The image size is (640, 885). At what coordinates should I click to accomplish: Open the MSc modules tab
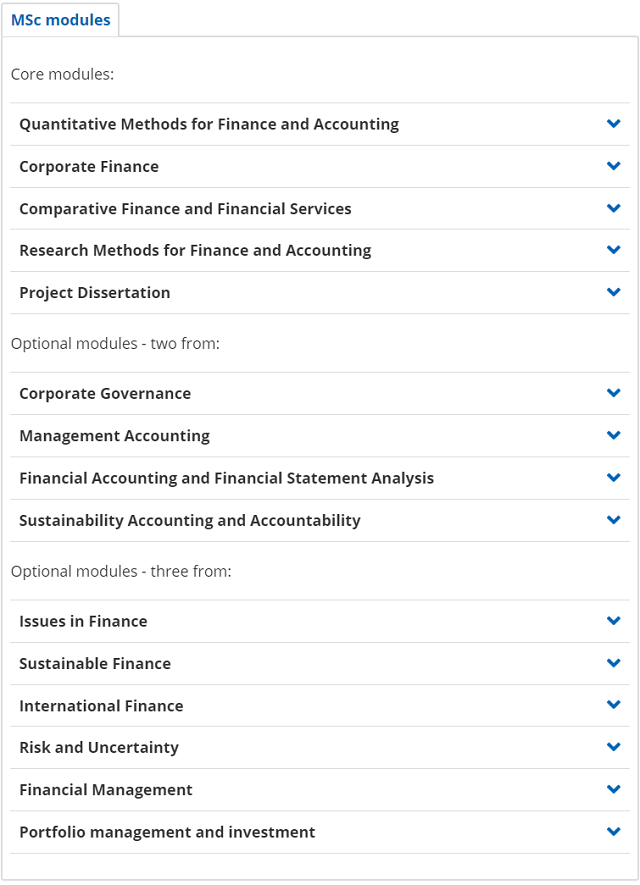pyautogui.click(x=60, y=20)
